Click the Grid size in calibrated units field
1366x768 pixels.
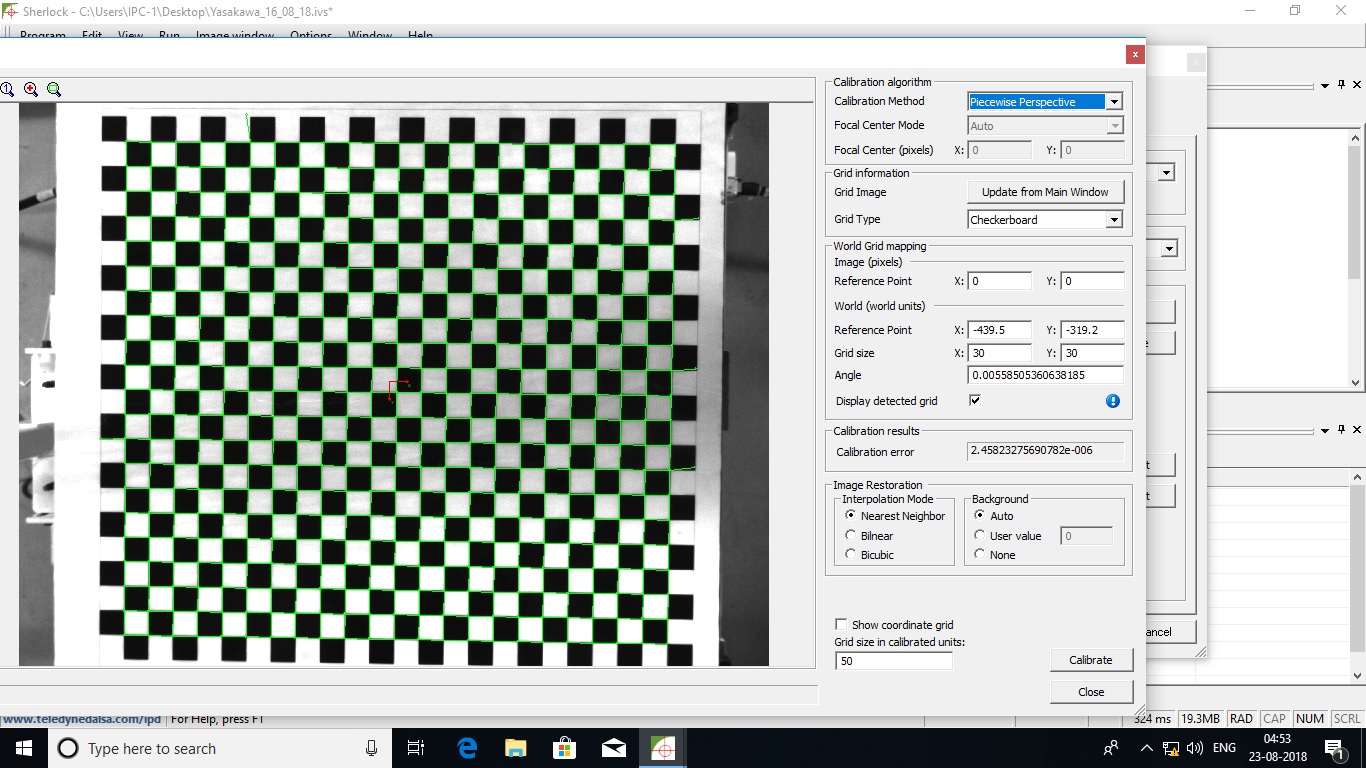[x=894, y=661]
